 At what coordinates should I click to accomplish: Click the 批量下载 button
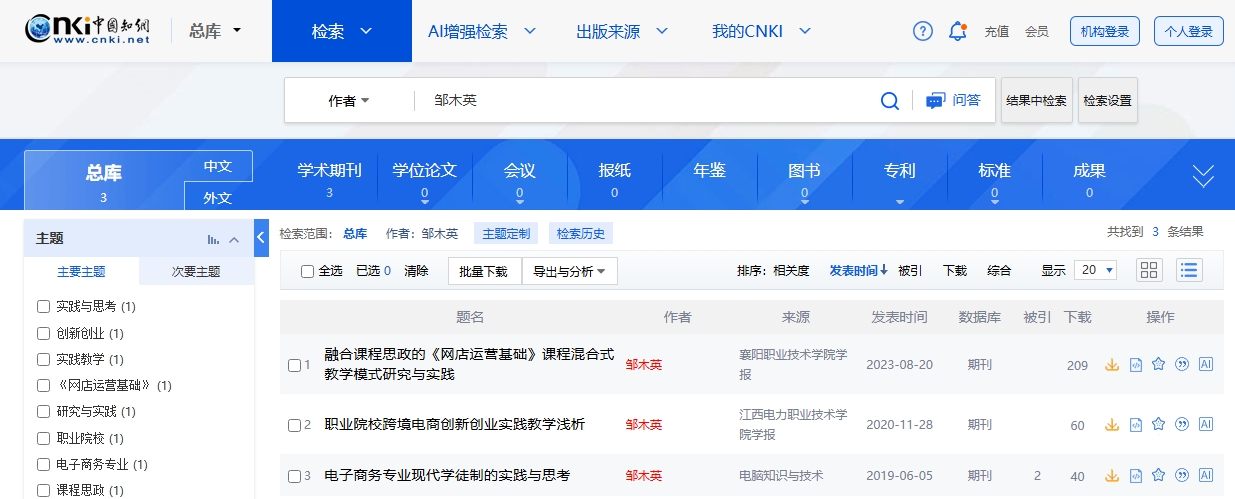click(484, 271)
